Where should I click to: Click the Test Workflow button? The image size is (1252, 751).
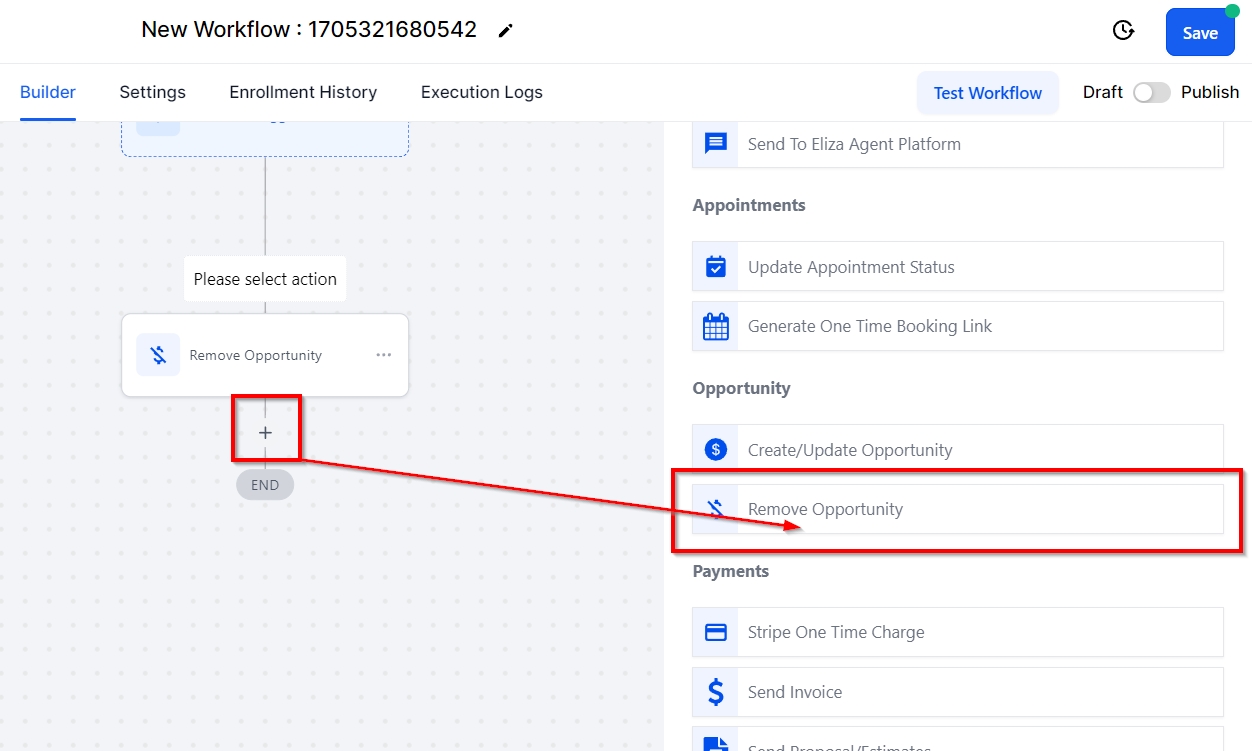coord(987,93)
